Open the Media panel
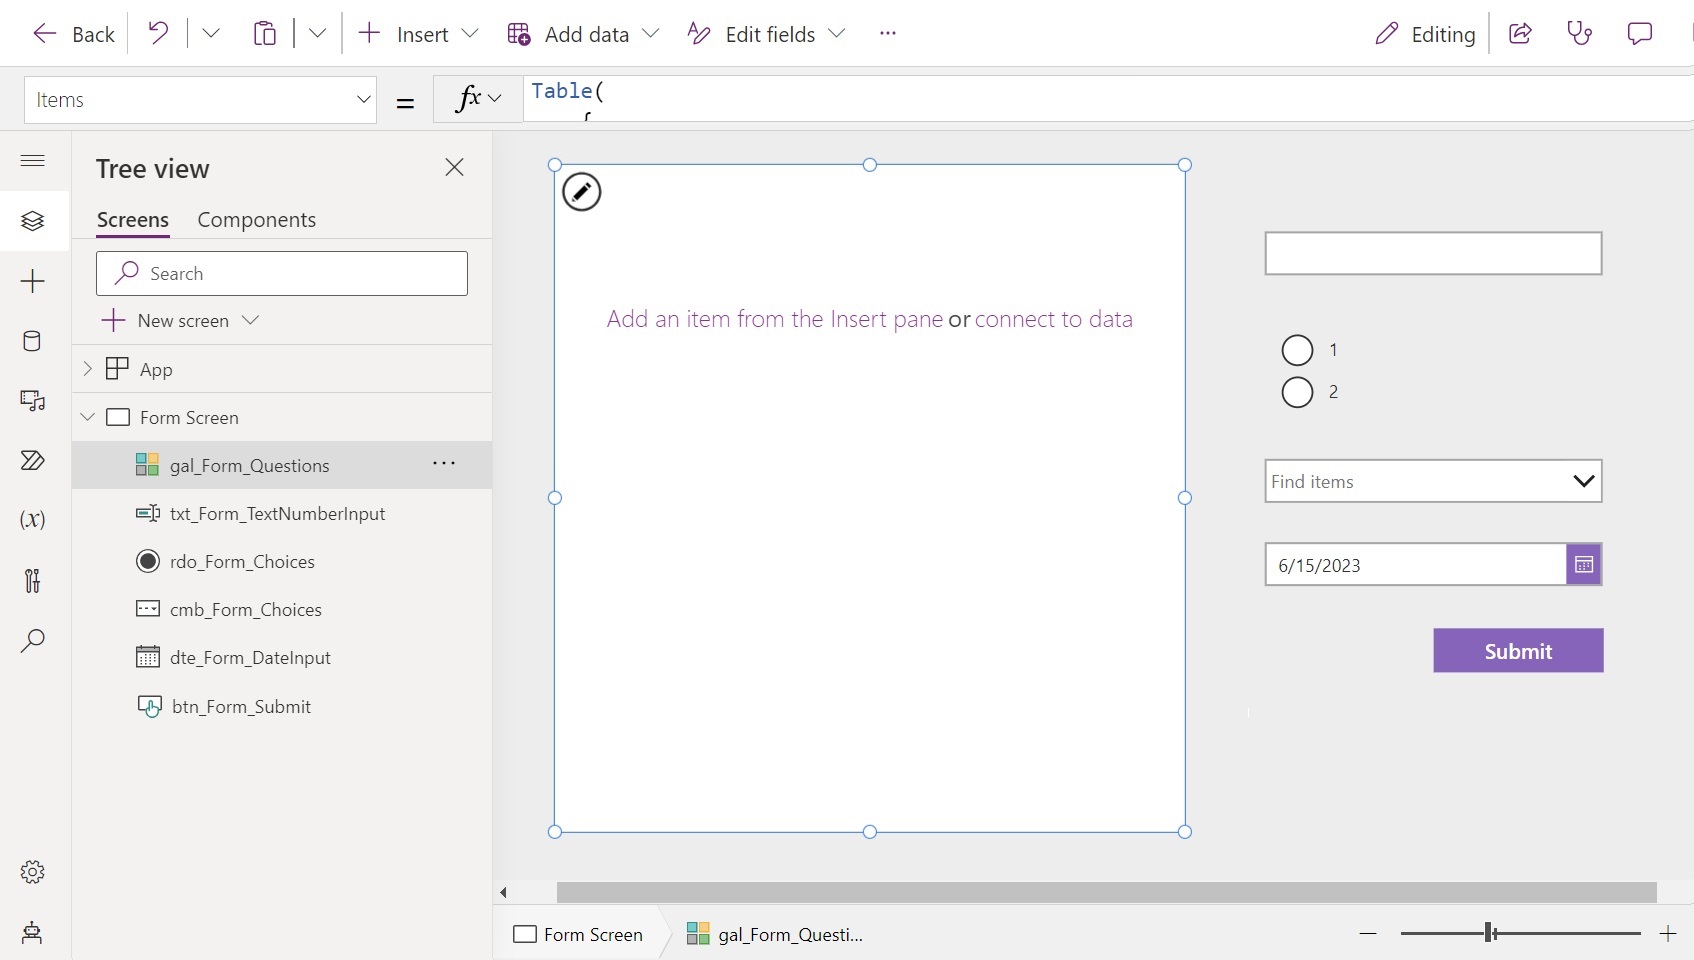Screen dimensions: 1694x960 (33, 402)
